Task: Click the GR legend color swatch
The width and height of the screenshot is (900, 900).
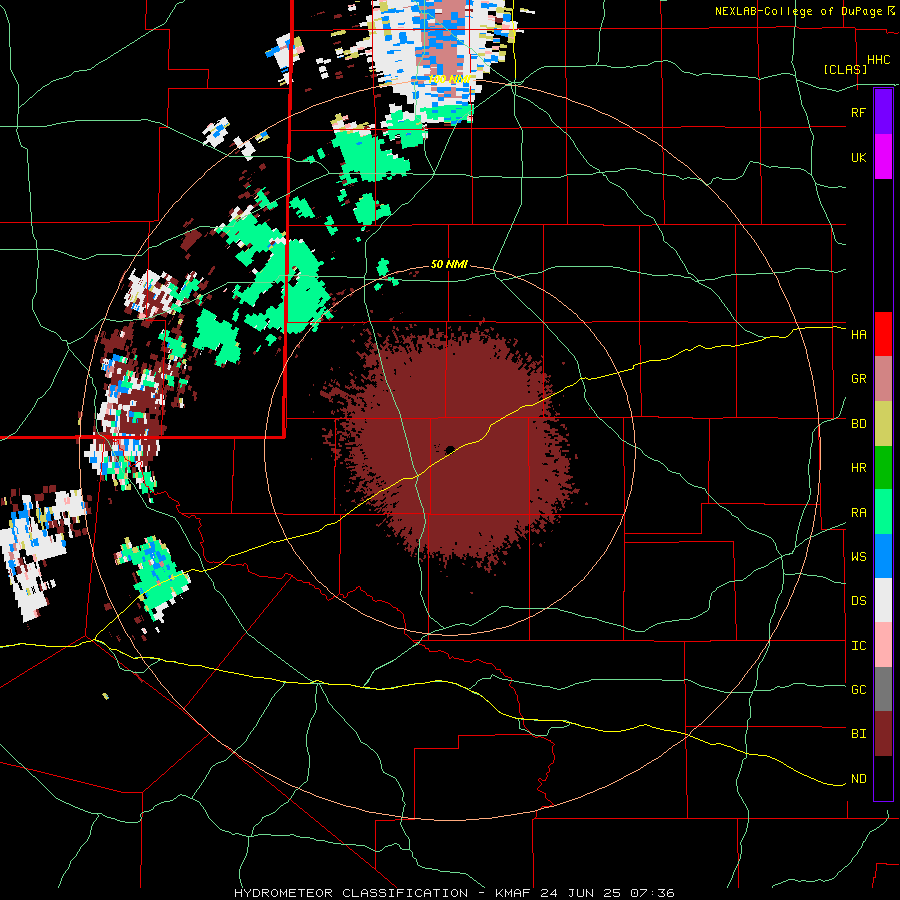Action: (883, 378)
